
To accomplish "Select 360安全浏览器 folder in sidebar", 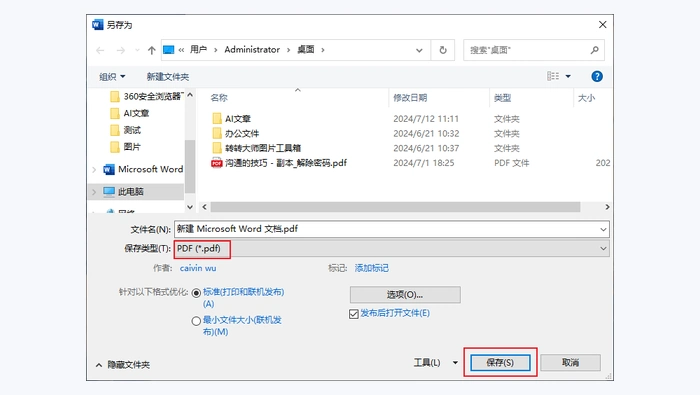I will 146,96.
